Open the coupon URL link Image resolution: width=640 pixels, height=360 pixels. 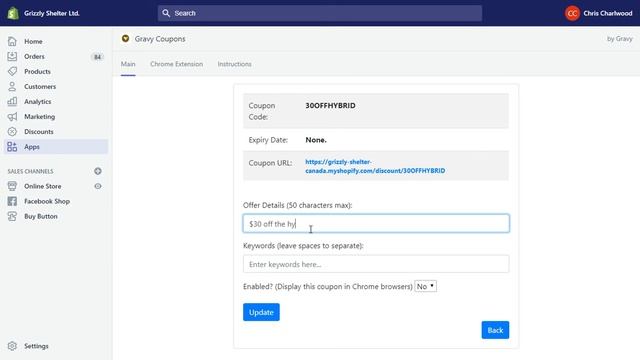point(375,166)
